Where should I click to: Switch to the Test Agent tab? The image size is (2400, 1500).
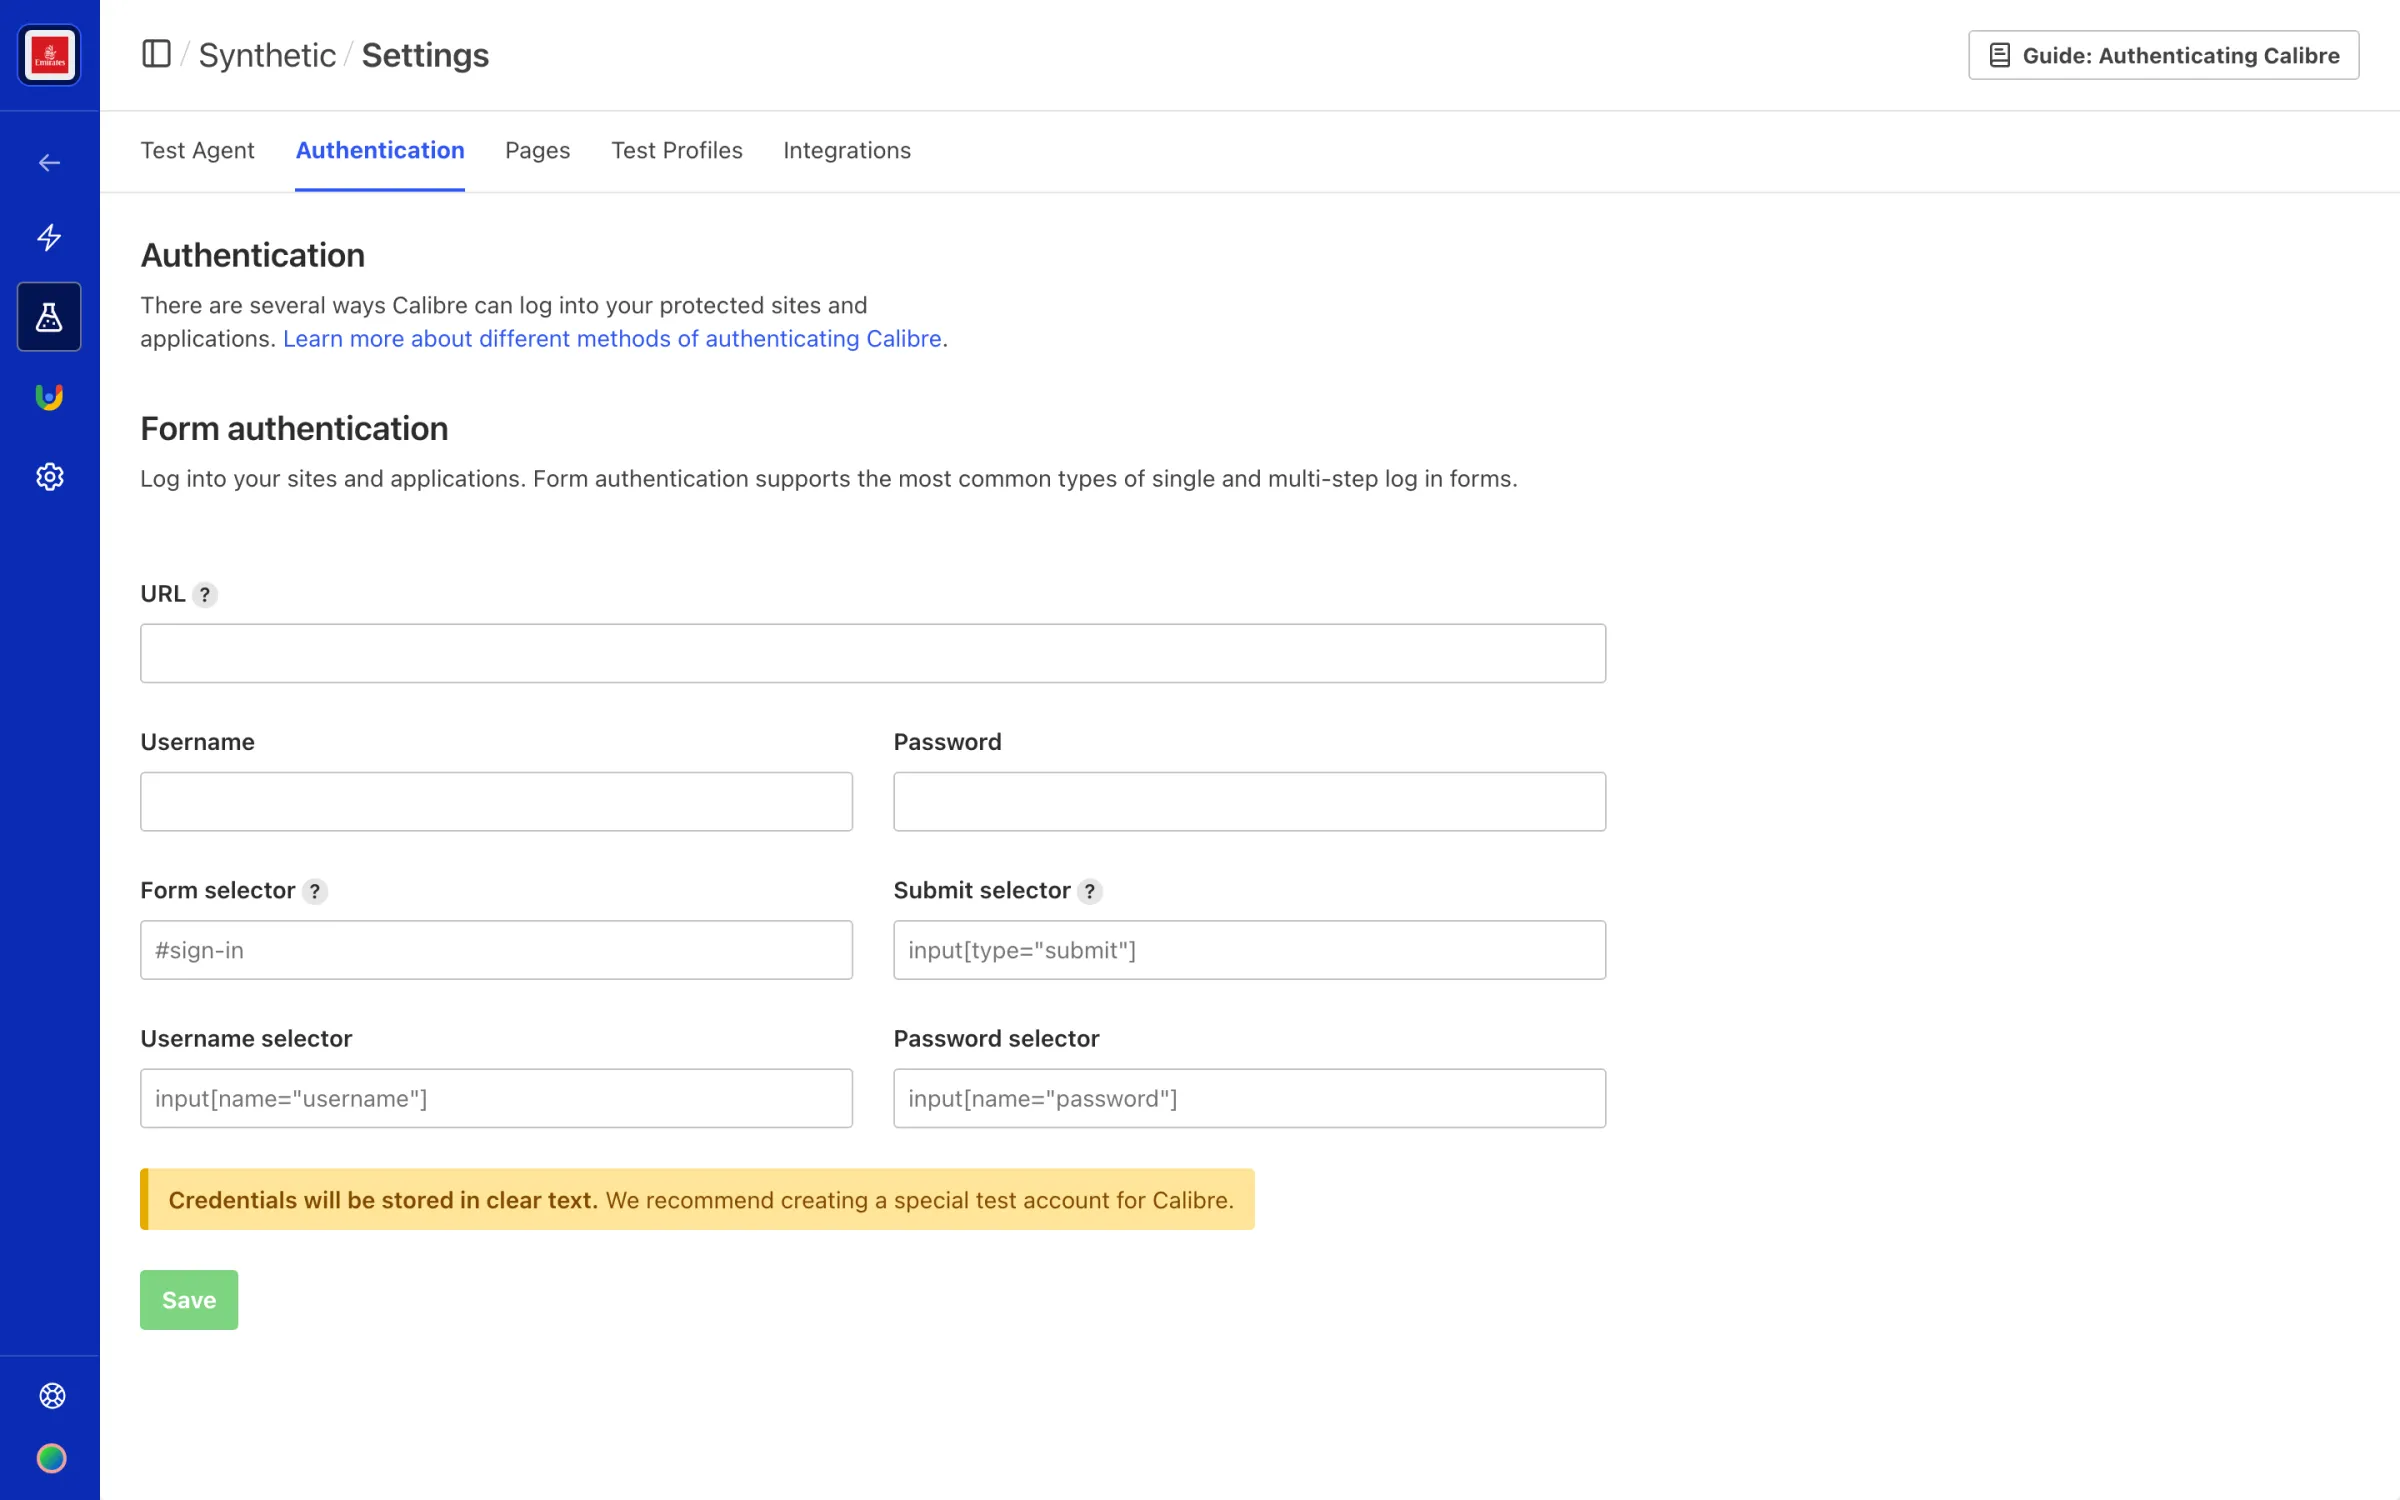pyautogui.click(x=197, y=150)
